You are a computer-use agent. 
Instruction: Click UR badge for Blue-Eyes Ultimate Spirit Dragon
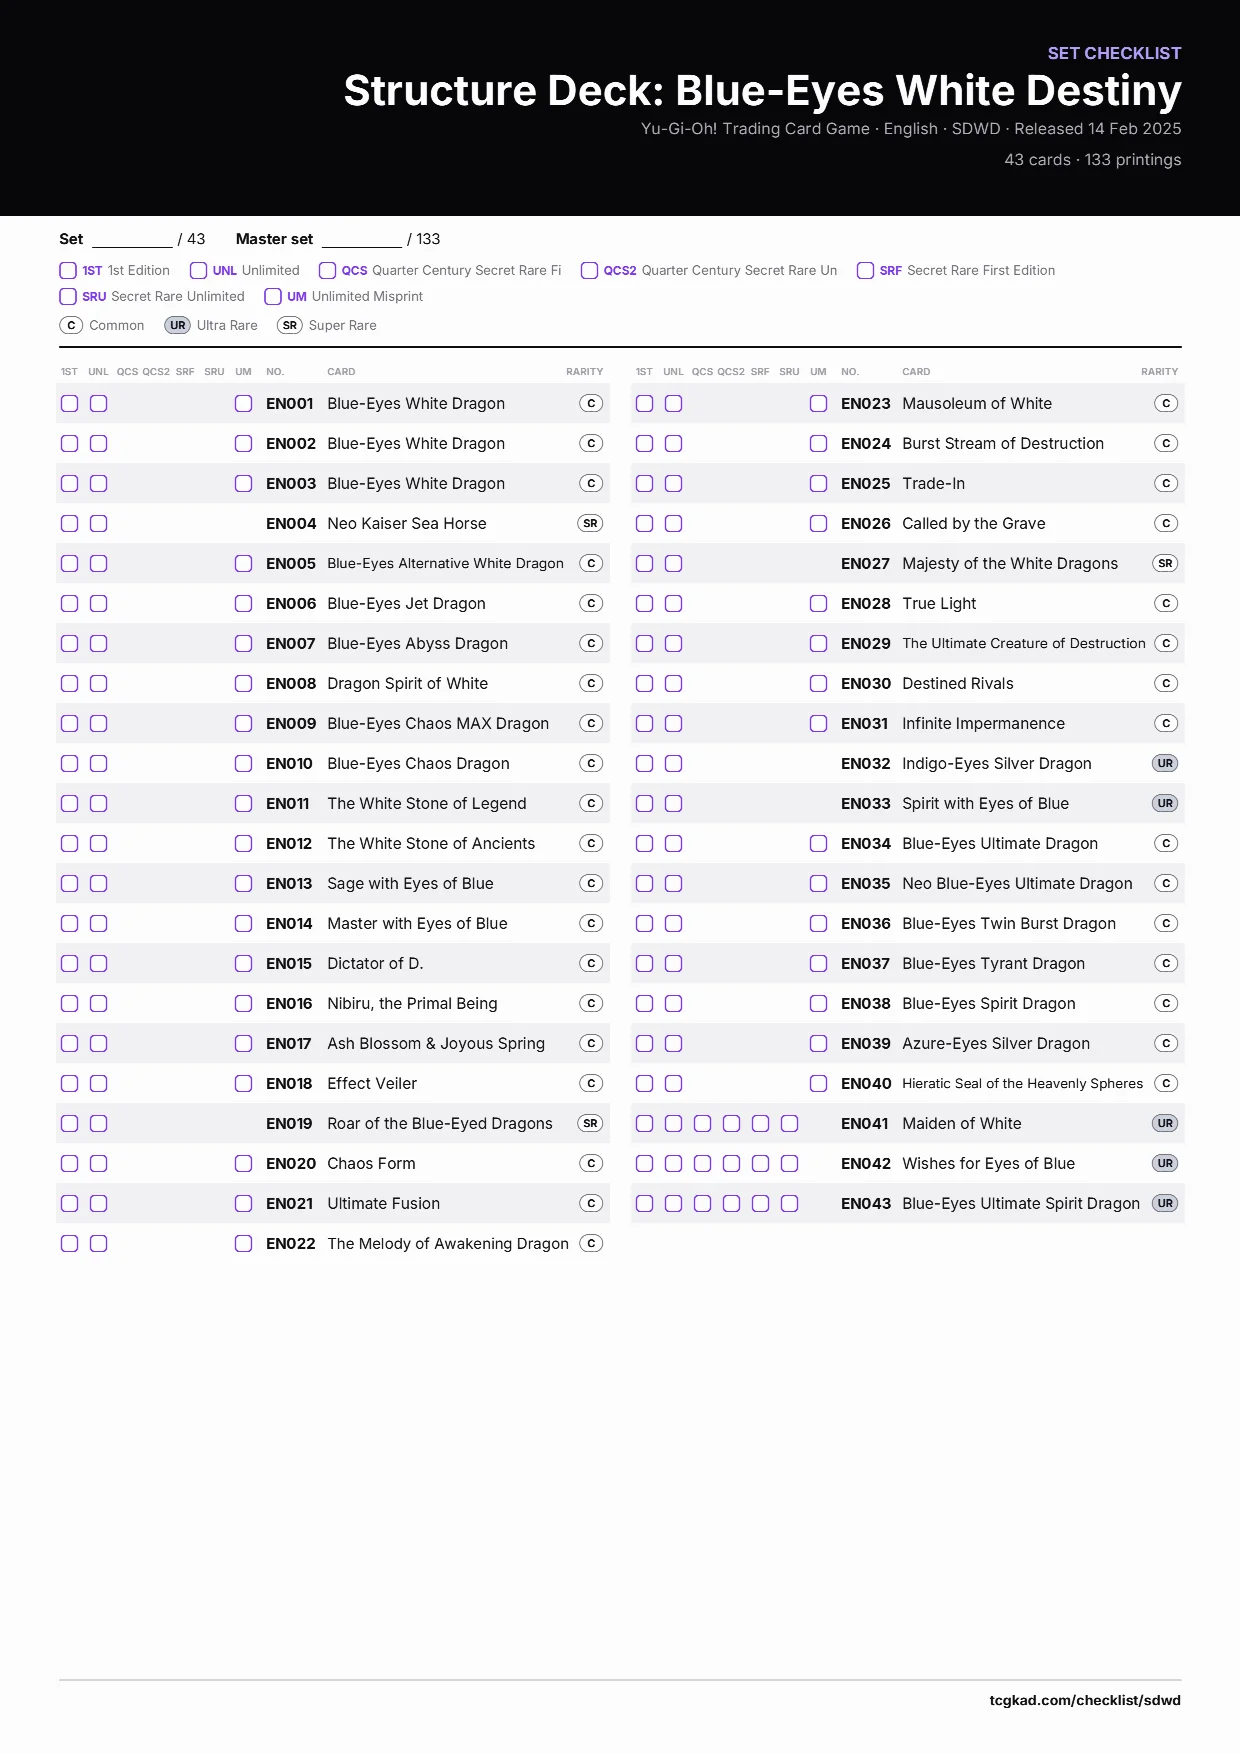[1165, 1203]
